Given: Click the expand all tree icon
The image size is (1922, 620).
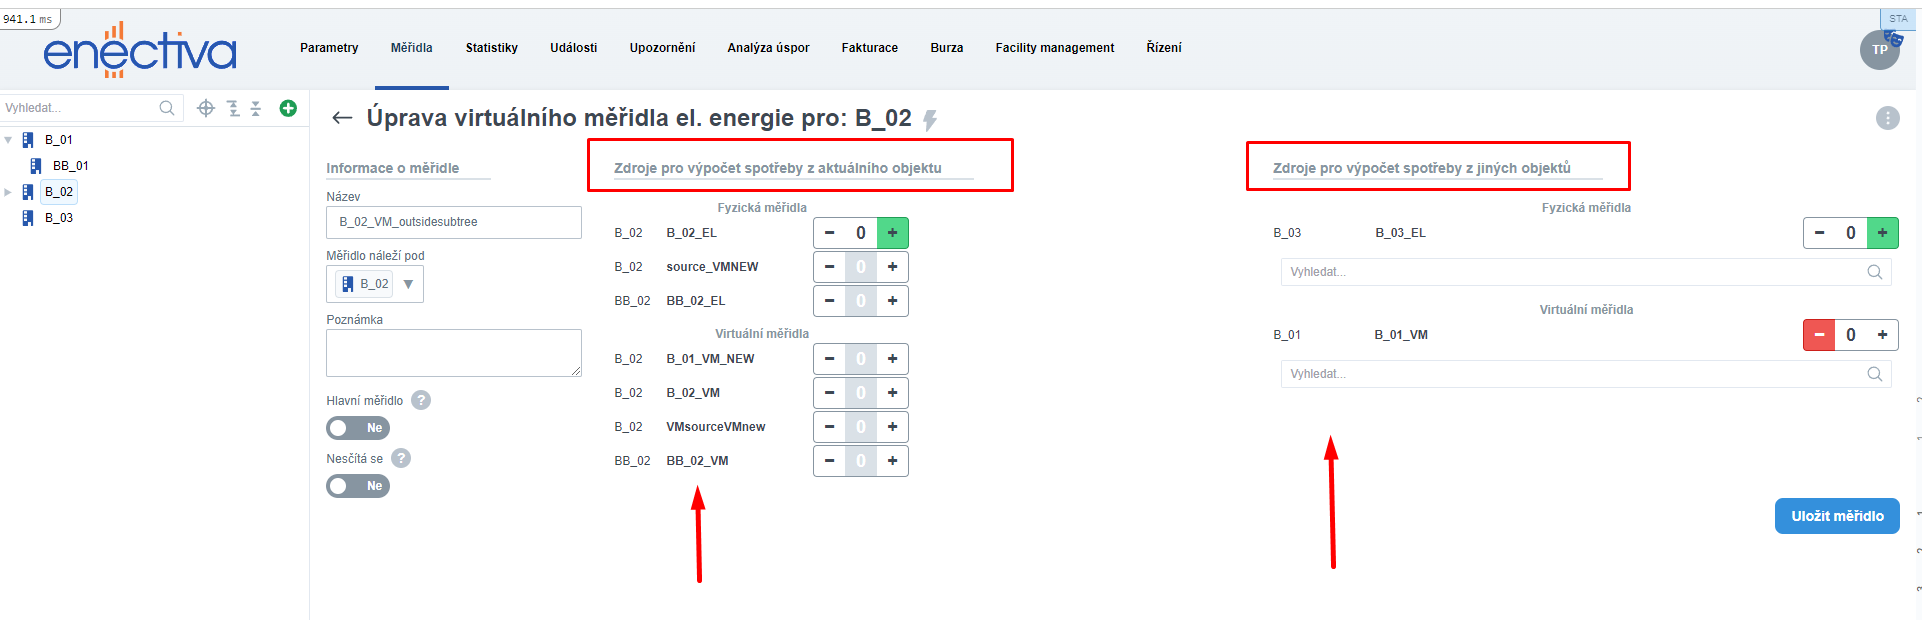Looking at the screenshot, I should 233,108.
